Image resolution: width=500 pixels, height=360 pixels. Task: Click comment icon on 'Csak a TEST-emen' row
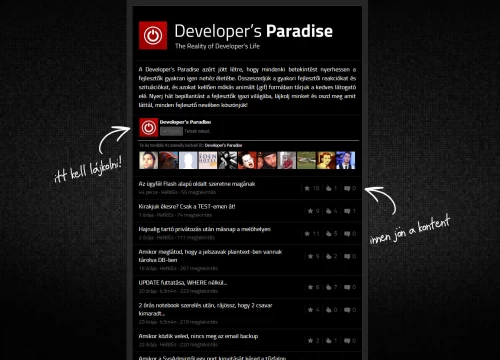coord(347,211)
